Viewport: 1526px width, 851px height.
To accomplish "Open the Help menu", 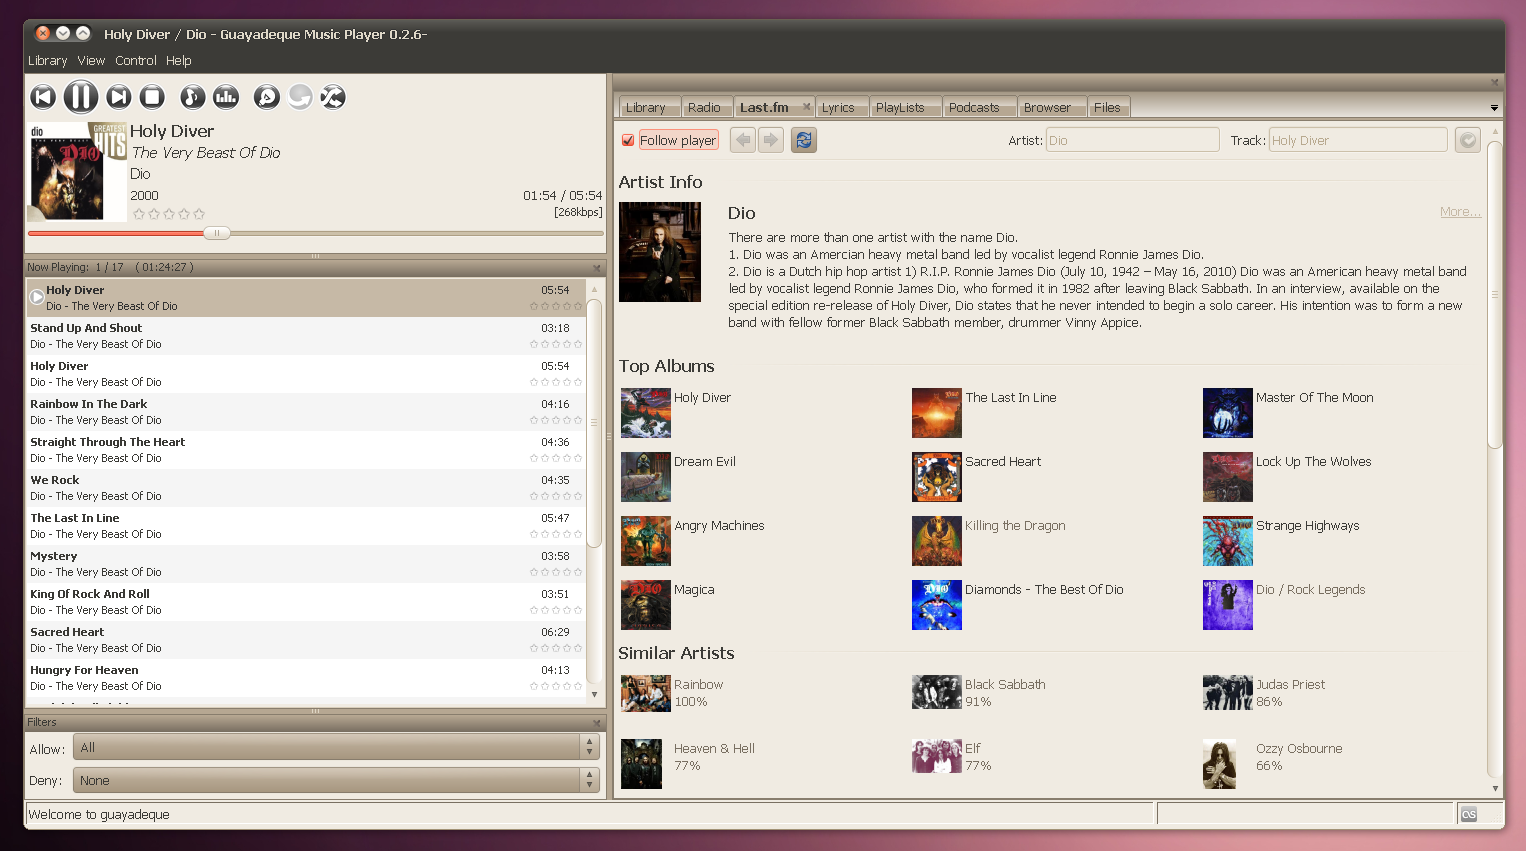I will pos(179,61).
